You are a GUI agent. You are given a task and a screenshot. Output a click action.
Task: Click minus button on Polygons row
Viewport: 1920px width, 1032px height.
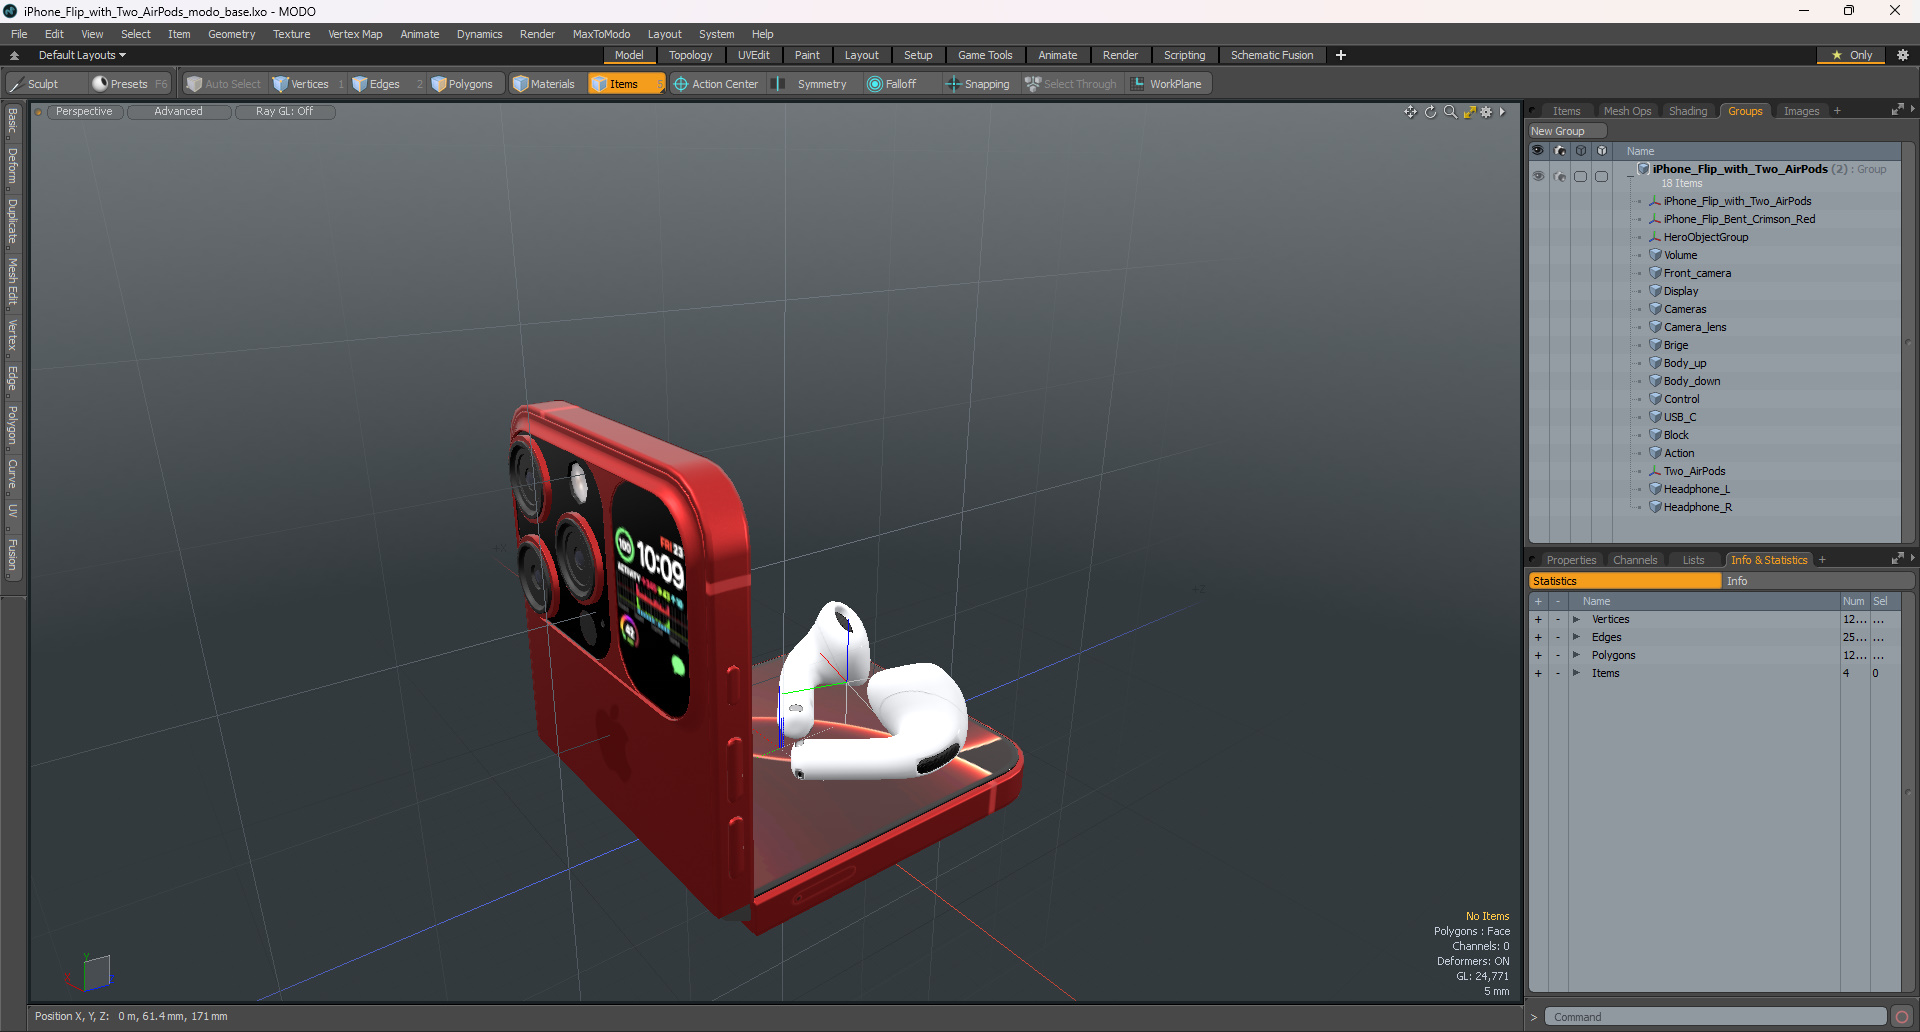(x=1557, y=655)
